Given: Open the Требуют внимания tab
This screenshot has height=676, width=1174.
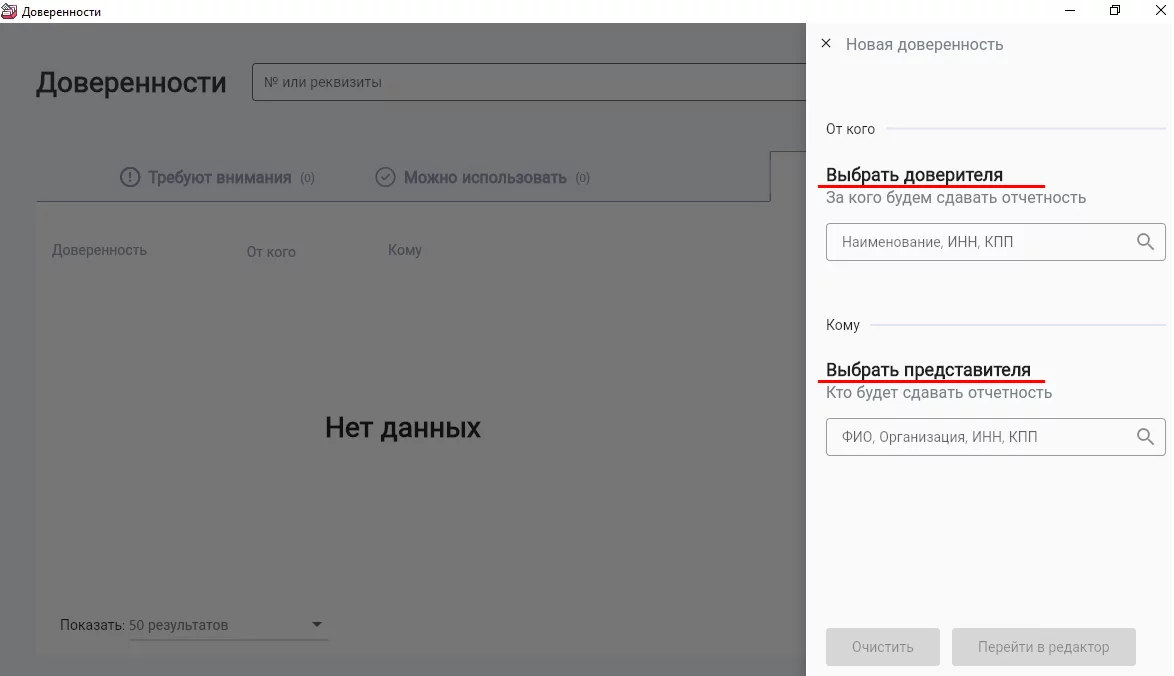Looking at the screenshot, I should [219, 178].
